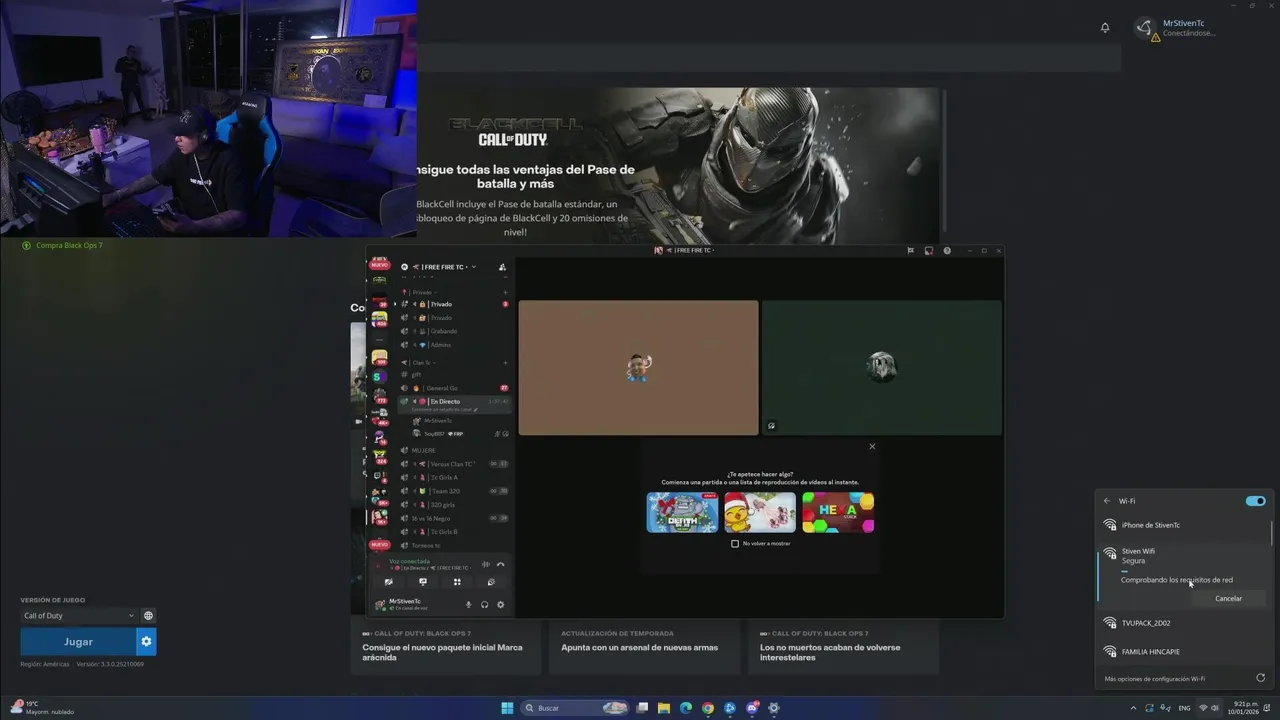
Task: Toggle Discord camera button in voice panel
Action: 389,582
